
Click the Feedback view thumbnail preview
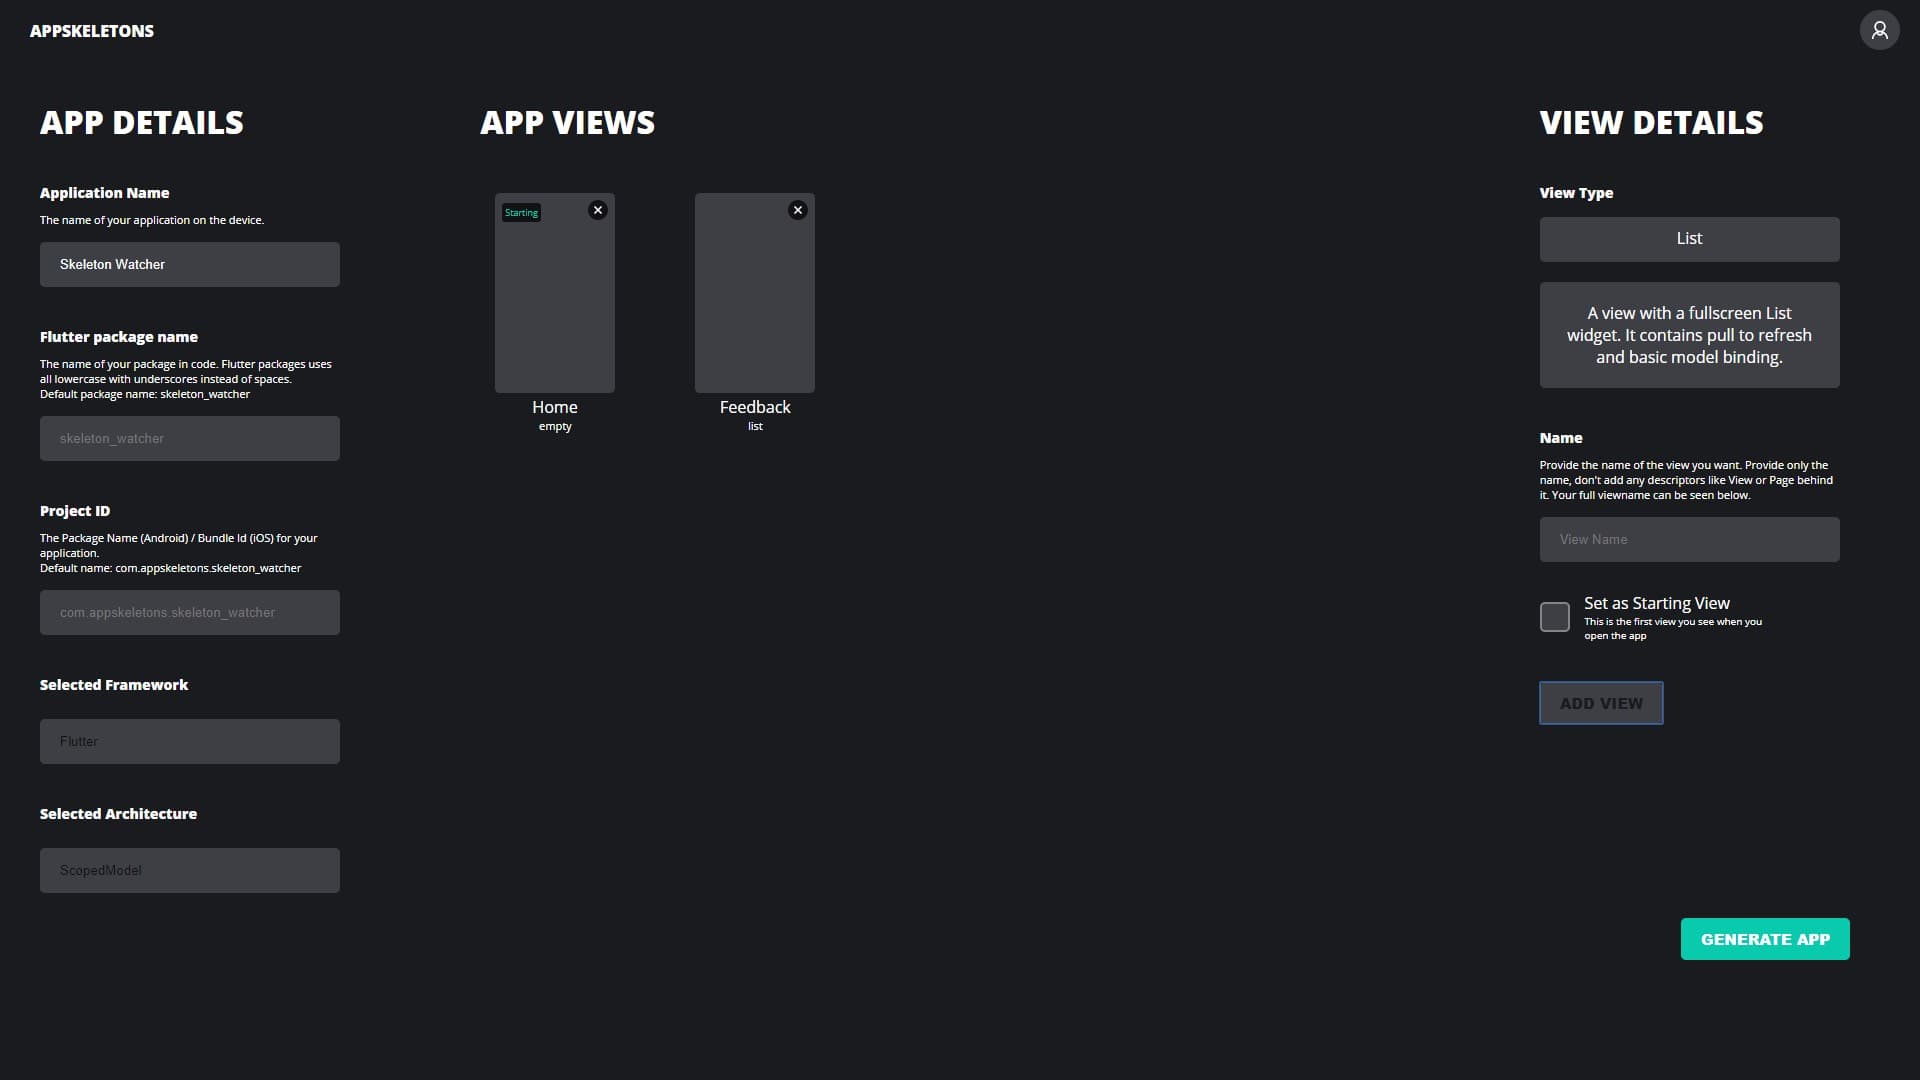(754, 293)
